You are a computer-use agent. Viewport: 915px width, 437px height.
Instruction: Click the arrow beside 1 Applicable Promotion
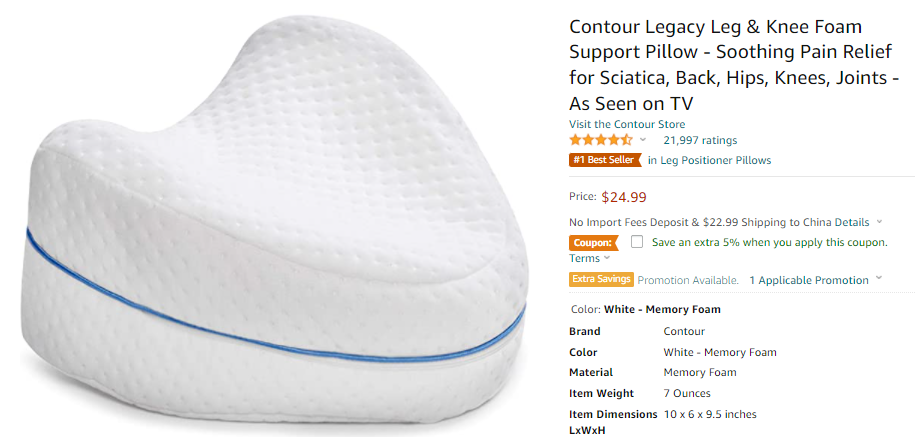tap(879, 279)
